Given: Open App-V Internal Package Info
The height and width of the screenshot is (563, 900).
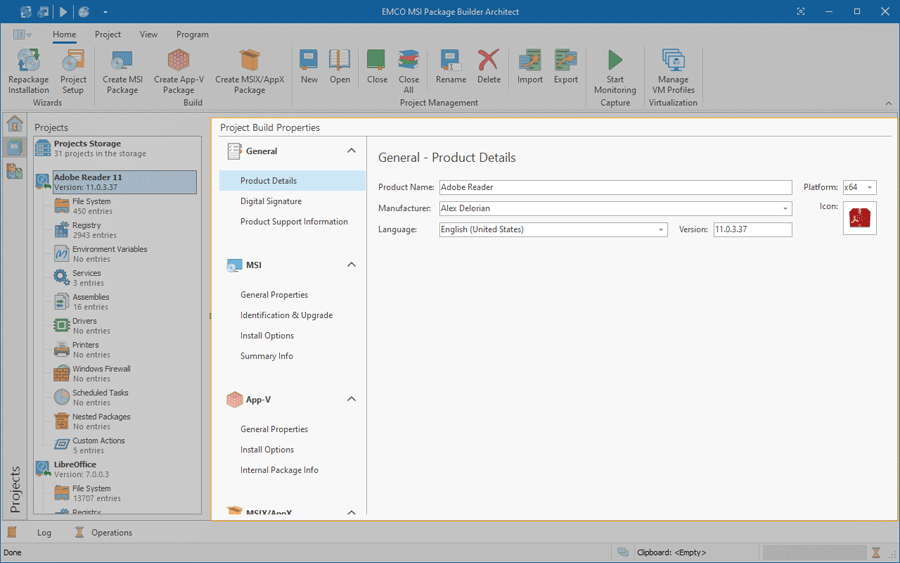Looking at the screenshot, I should pos(279,470).
